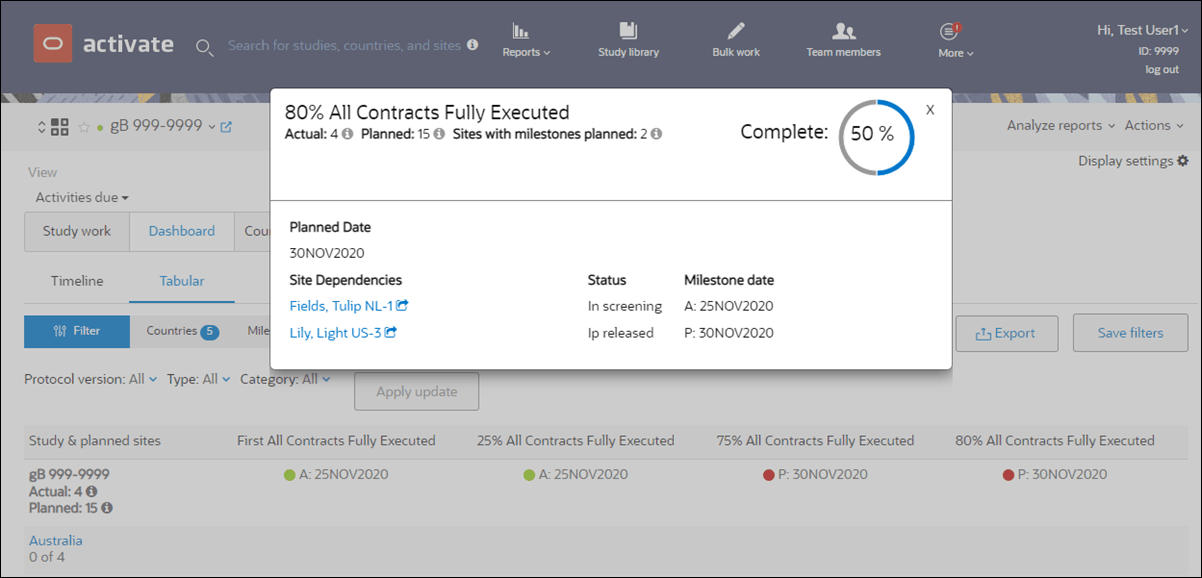Open the Reports menu icon
Viewport: 1202px width, 578px height.
(524, 33)
